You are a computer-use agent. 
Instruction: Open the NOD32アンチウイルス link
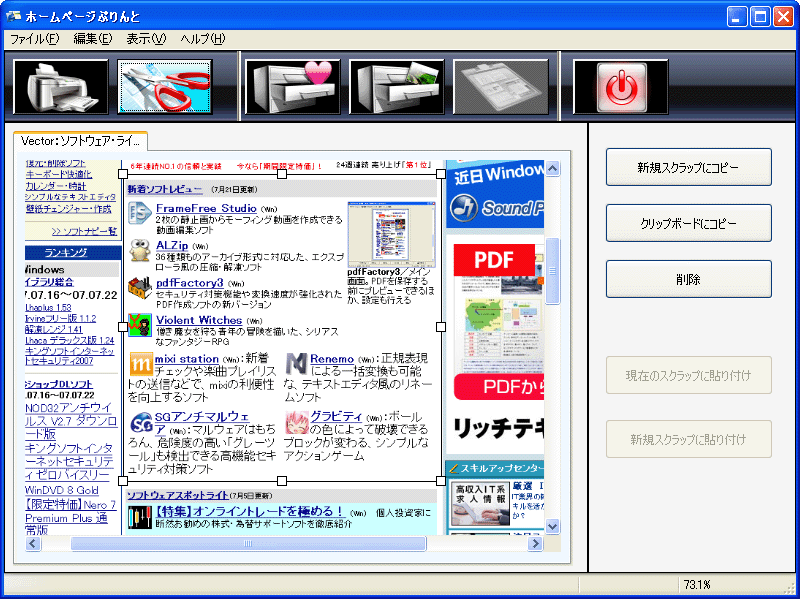point(70,421)
